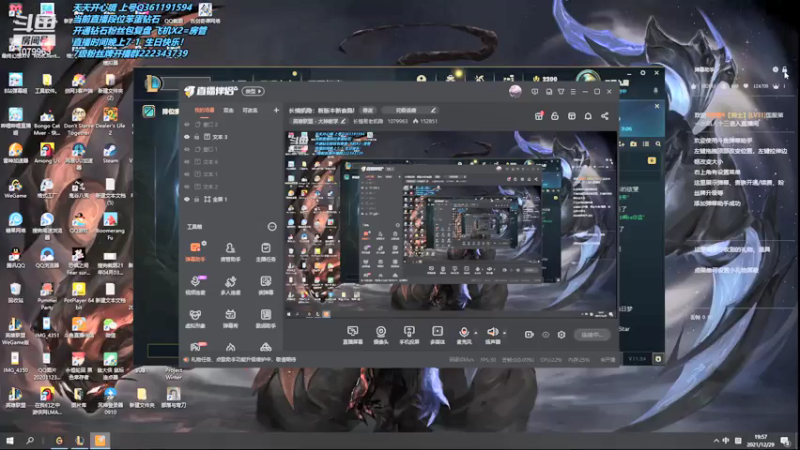
Task: Expand speaker options arrow
Action: [505, 333]
